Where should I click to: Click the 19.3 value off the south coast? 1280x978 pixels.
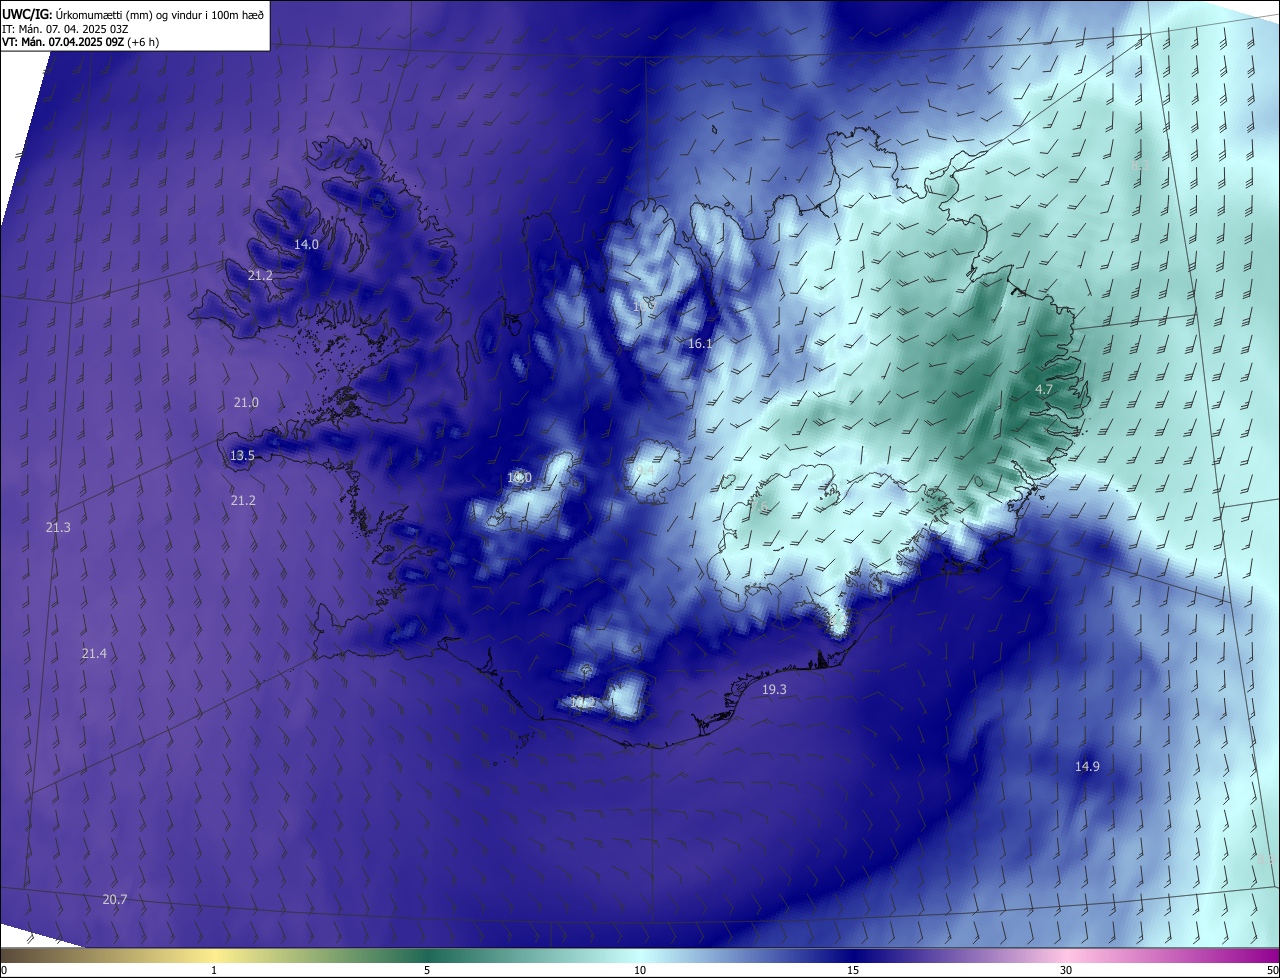click(x=774, y=690)
